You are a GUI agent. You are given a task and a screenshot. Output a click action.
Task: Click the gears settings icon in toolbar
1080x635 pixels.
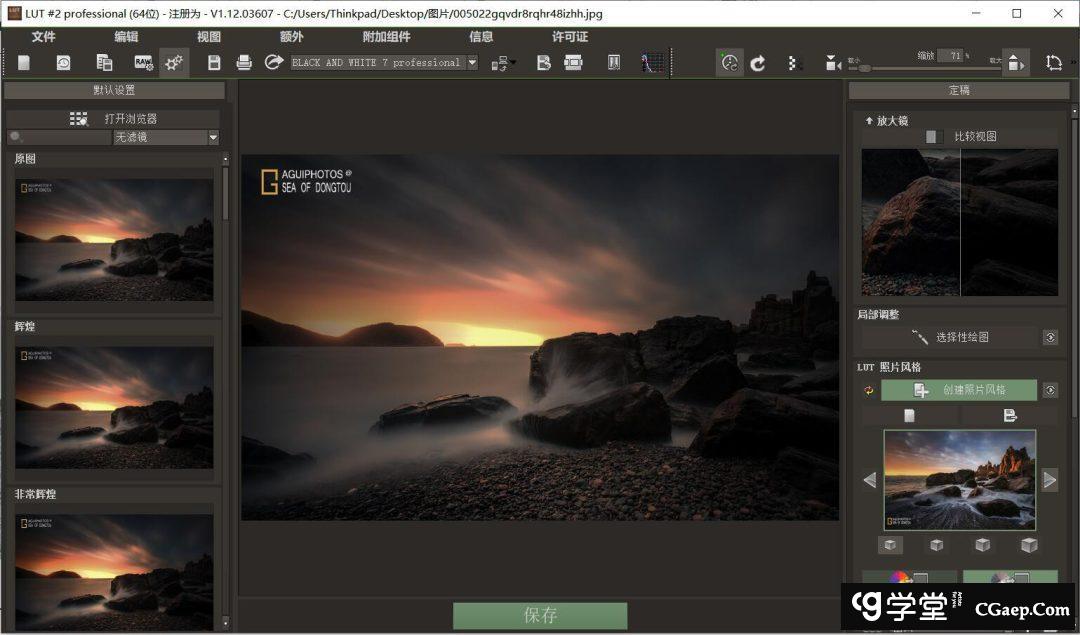click(174, 63)
